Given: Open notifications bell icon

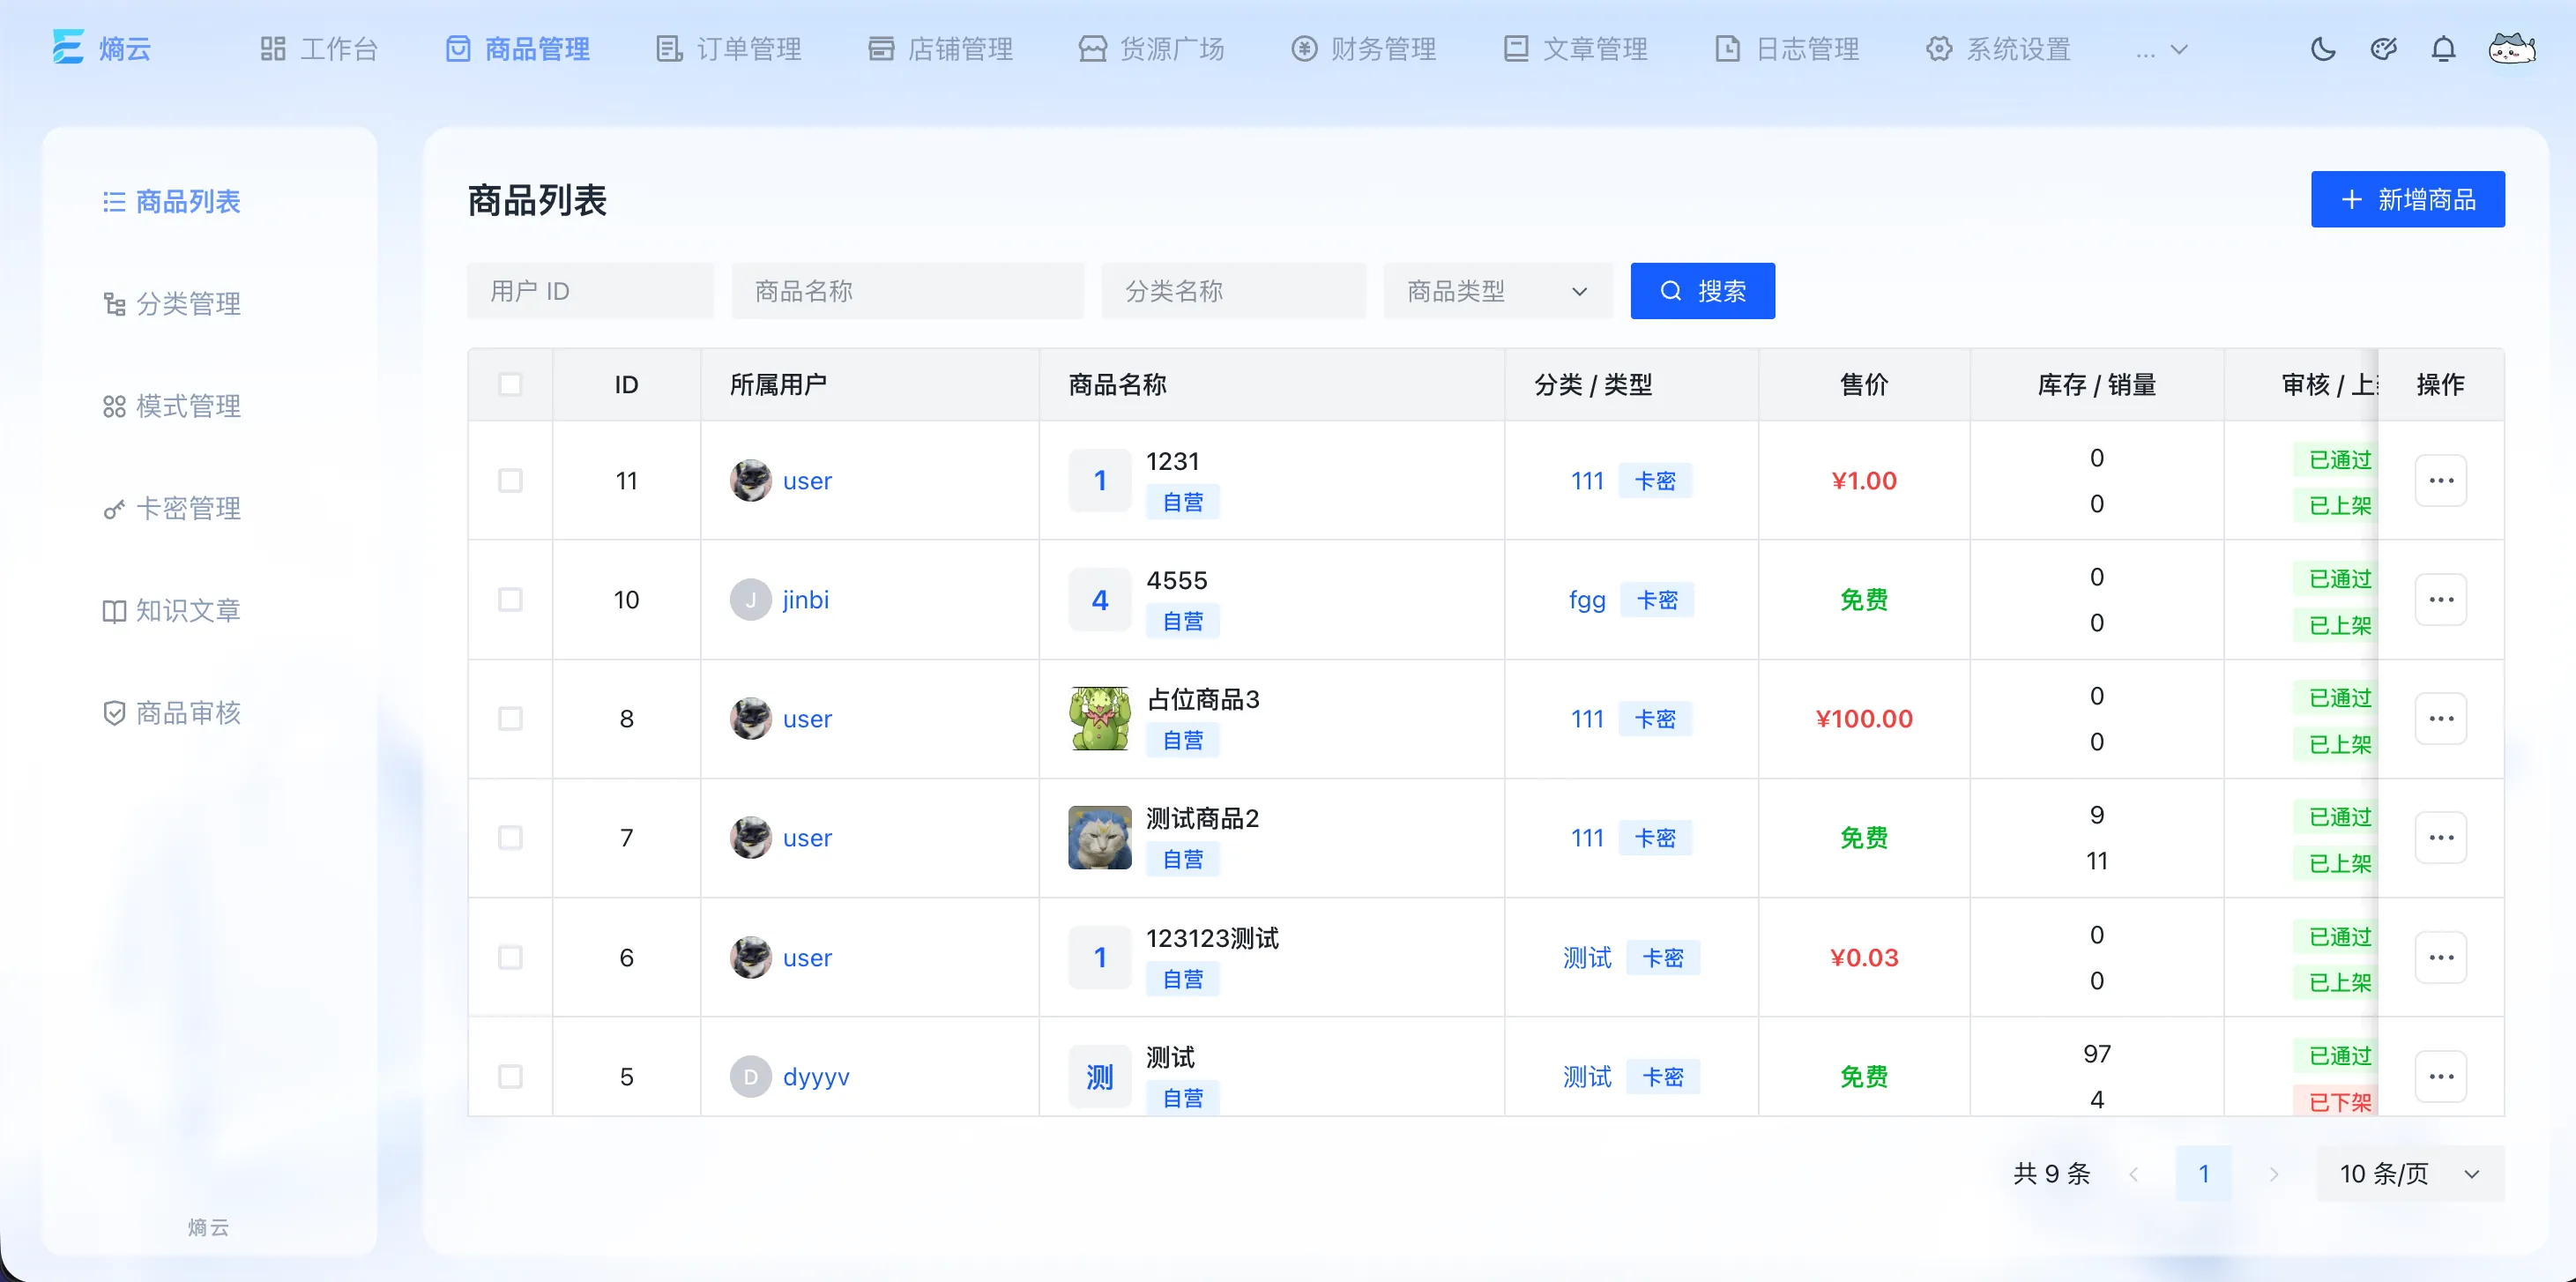Looking at the screenshot, I should tap(2443, 48).
